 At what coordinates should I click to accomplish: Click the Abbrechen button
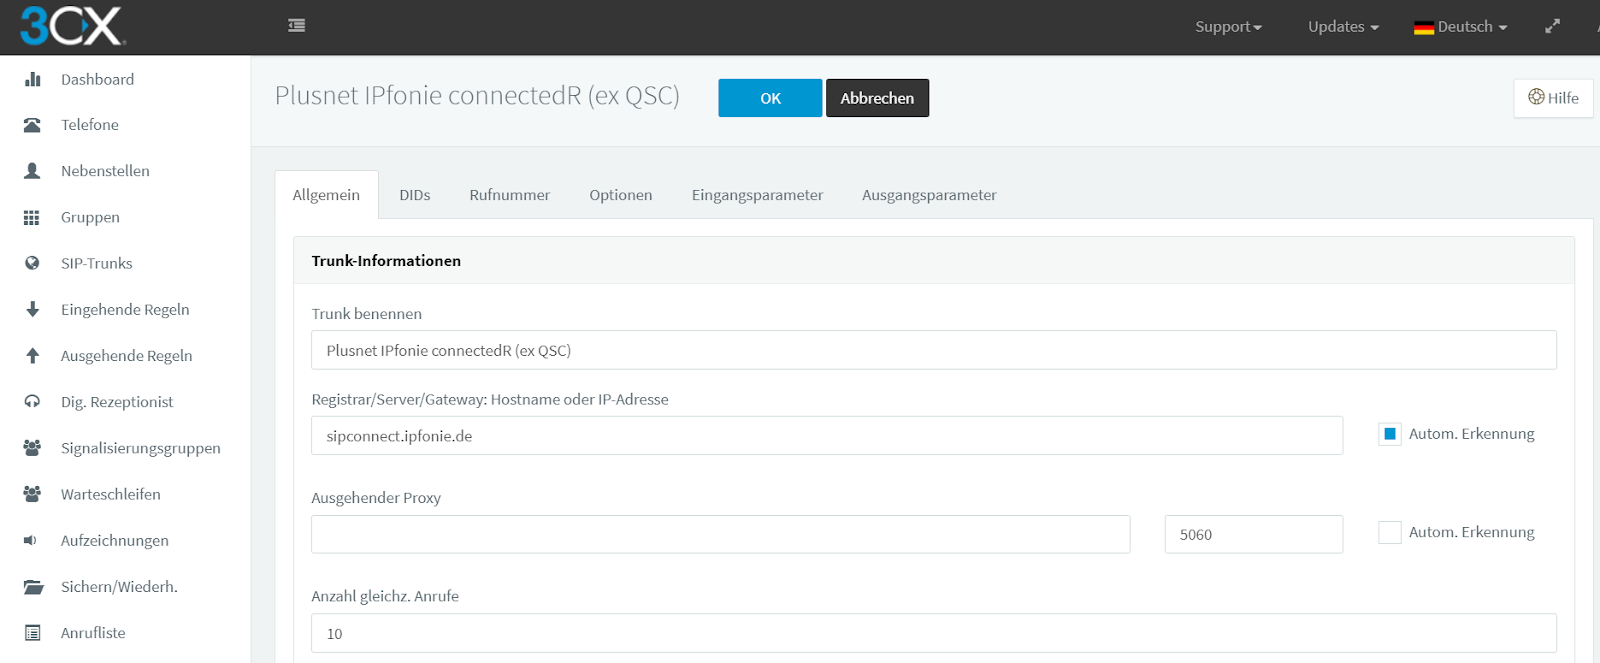click(877, 98)
